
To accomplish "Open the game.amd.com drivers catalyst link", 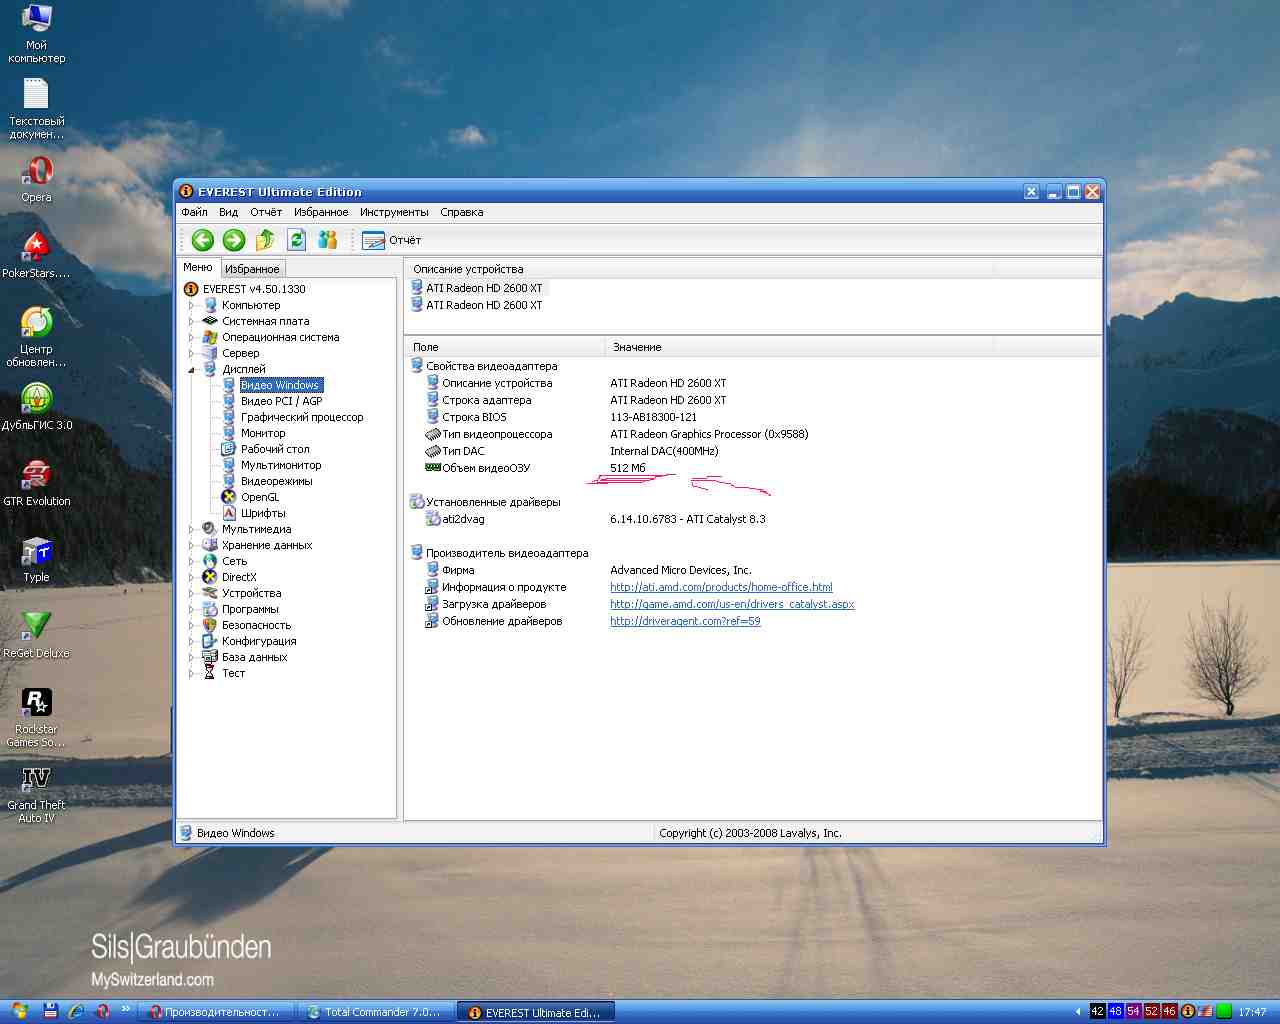I will (x=732, y=604).
